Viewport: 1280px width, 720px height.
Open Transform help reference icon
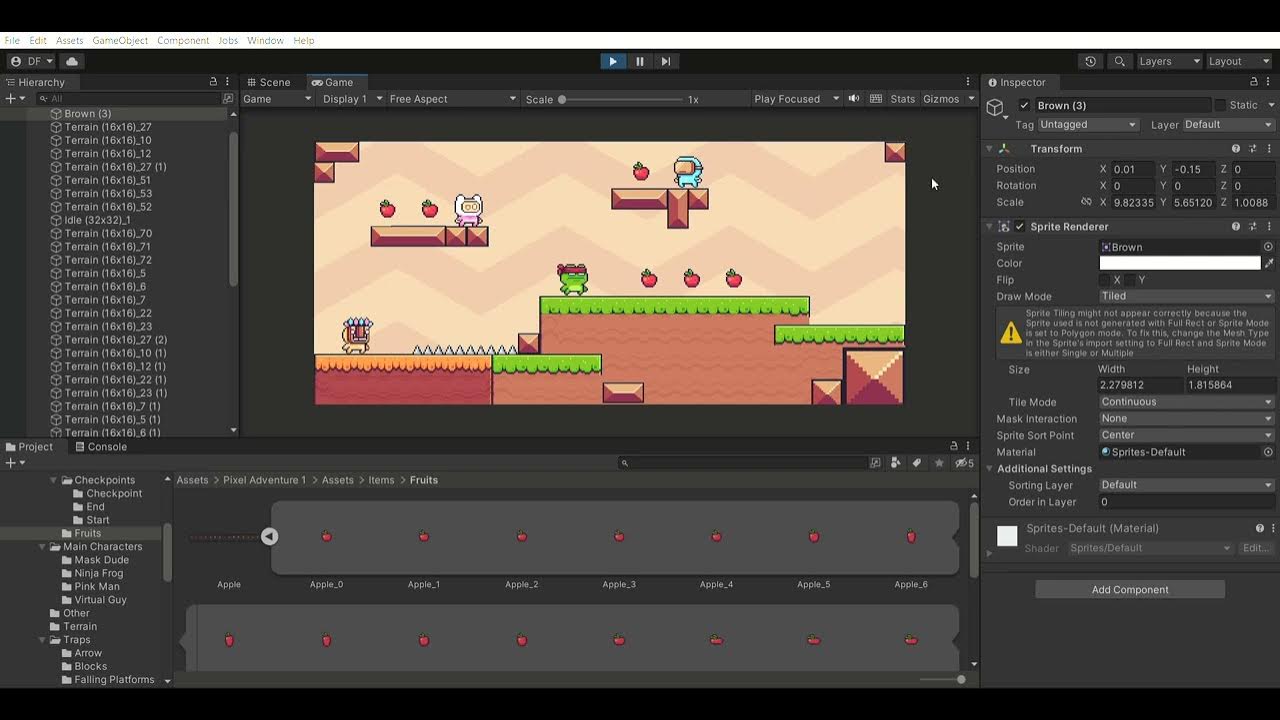[x=1236, y=148]
